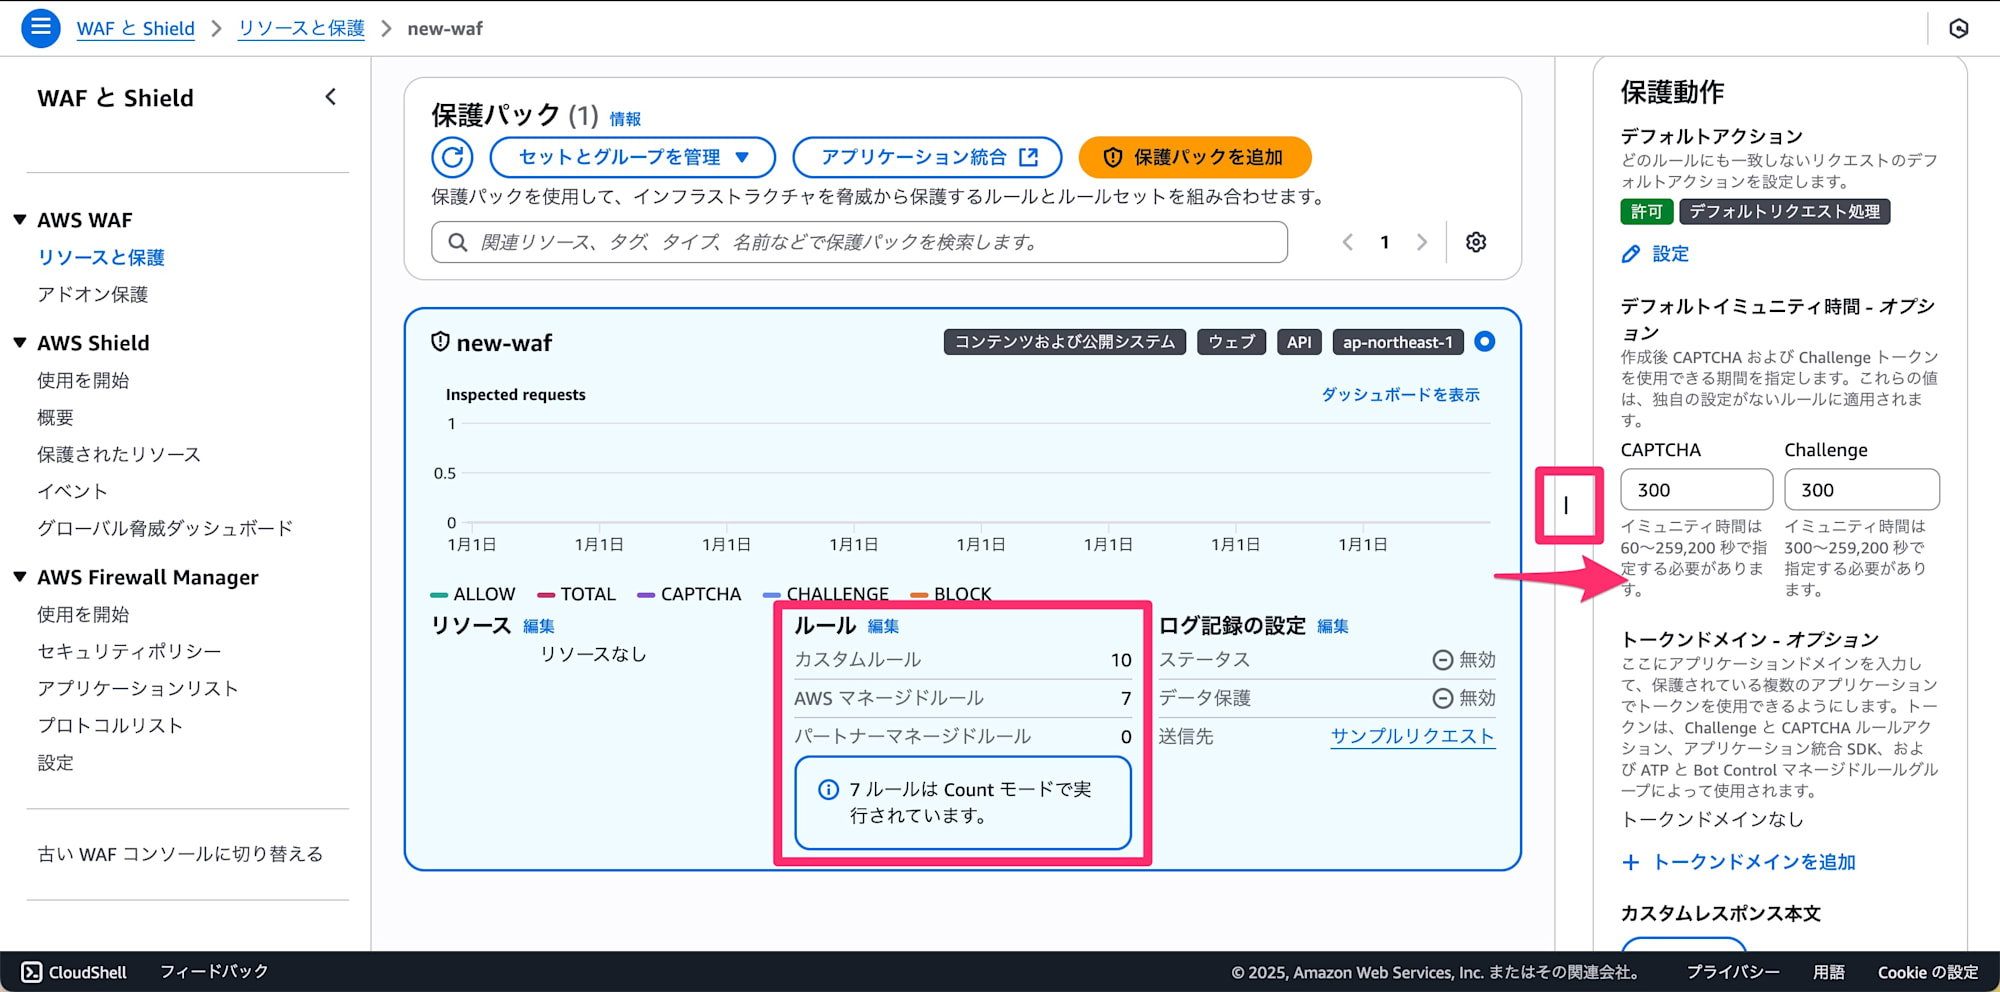The image size is (2000, 992).
Task: Focus the protection pack search field
Action: click(x=859, y=242)
